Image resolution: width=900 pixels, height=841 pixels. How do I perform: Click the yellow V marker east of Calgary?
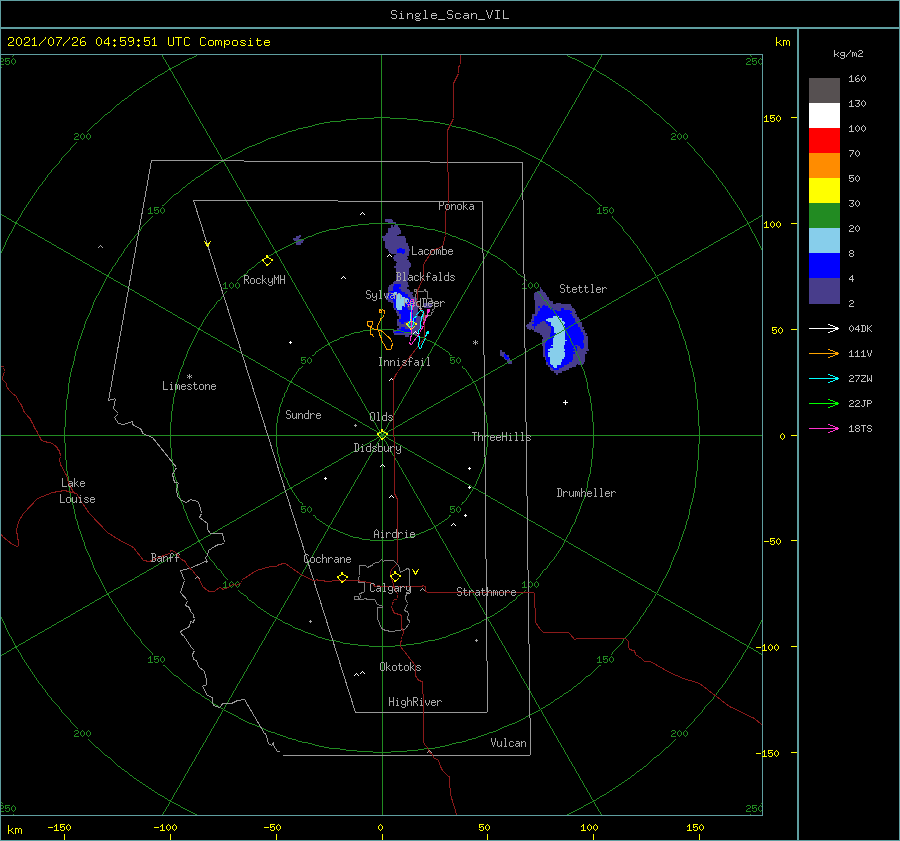(416, 572)
